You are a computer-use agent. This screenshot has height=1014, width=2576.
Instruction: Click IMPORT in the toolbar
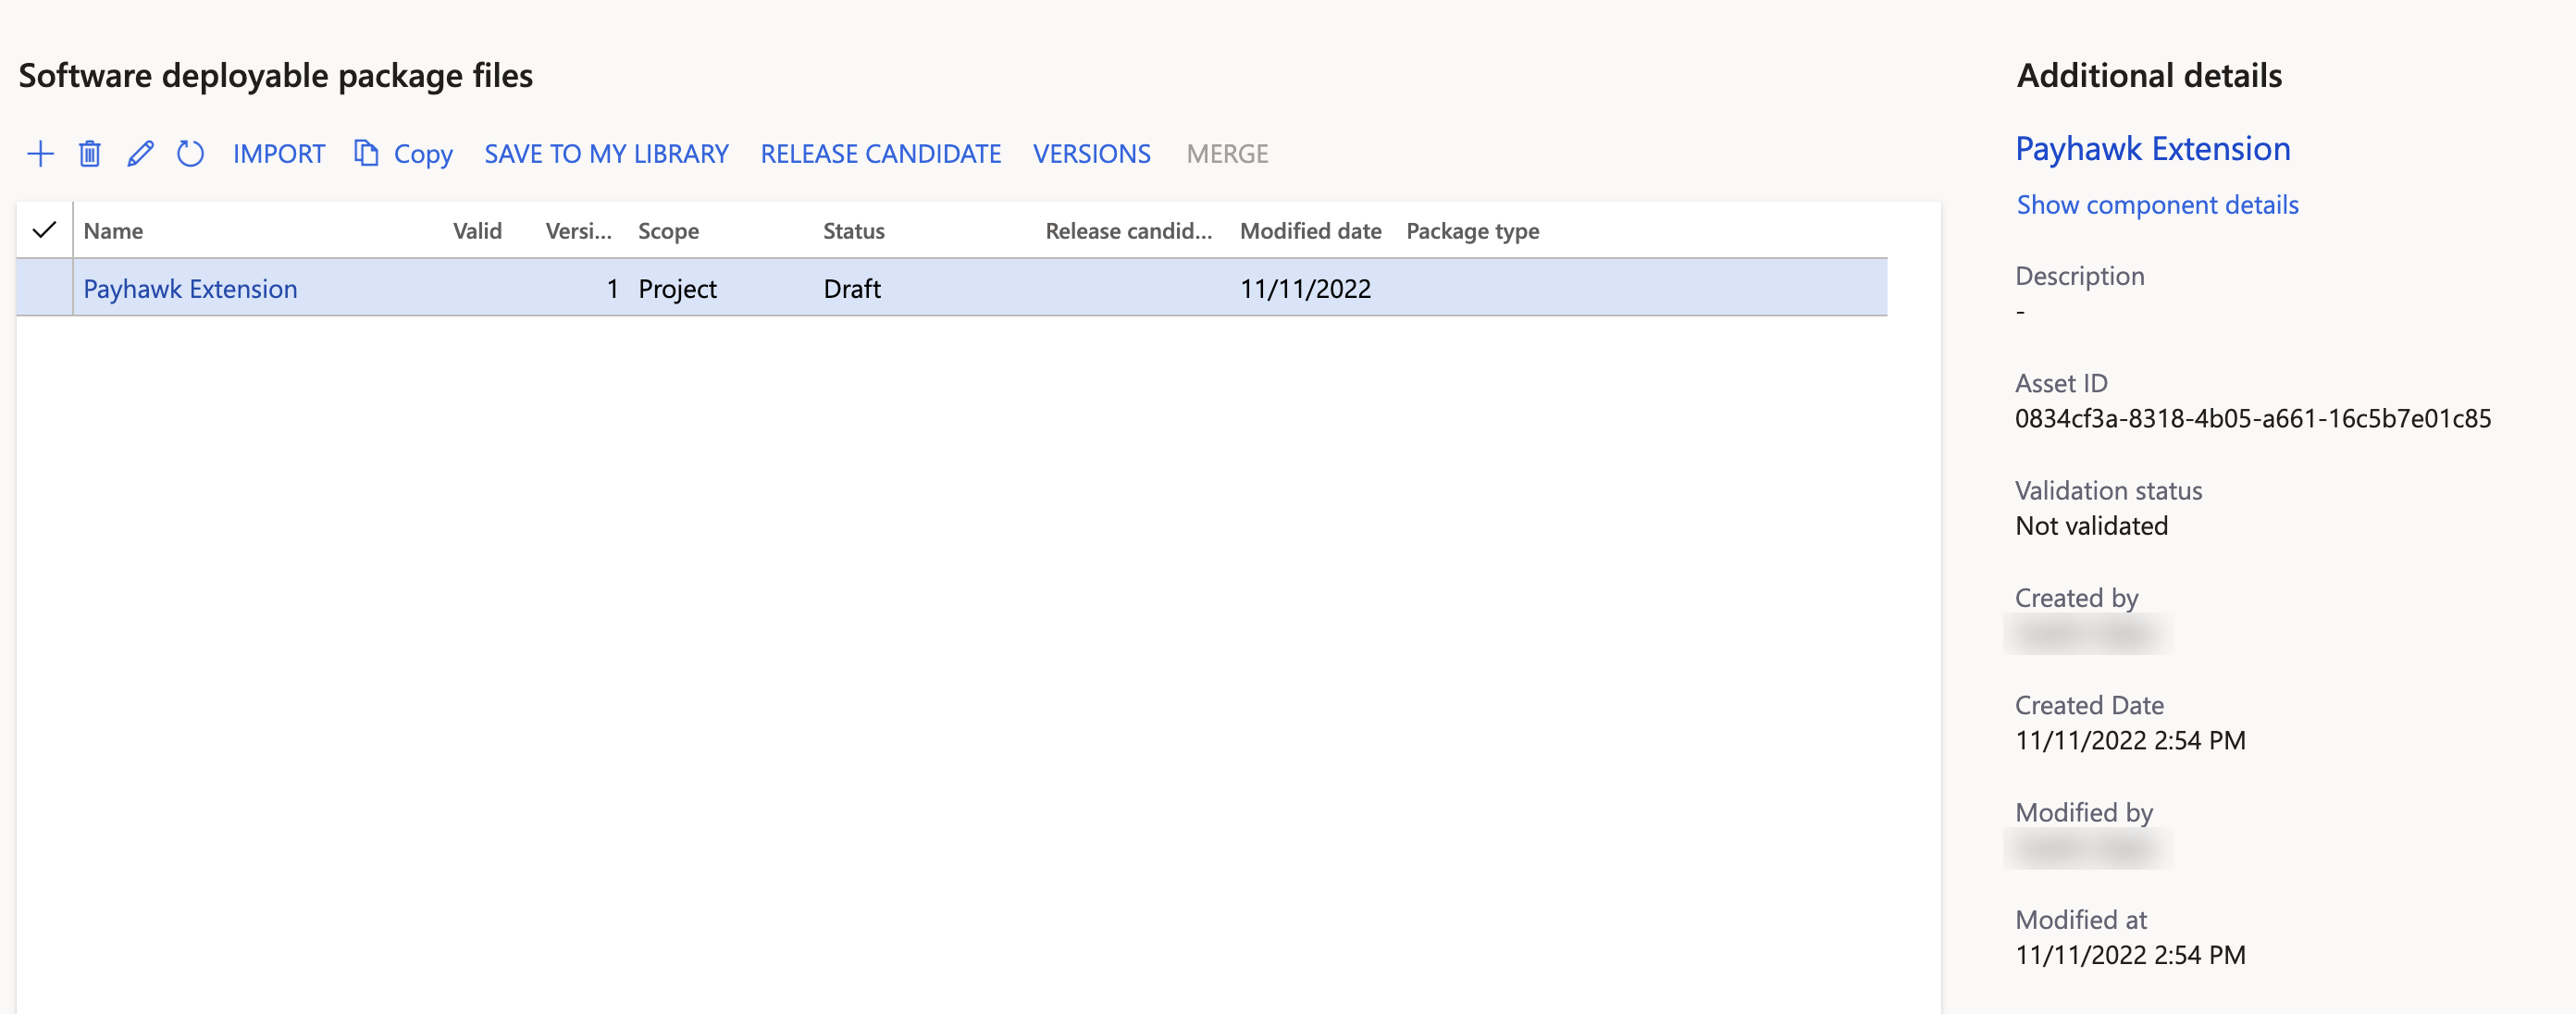click(x=279, y=154)
